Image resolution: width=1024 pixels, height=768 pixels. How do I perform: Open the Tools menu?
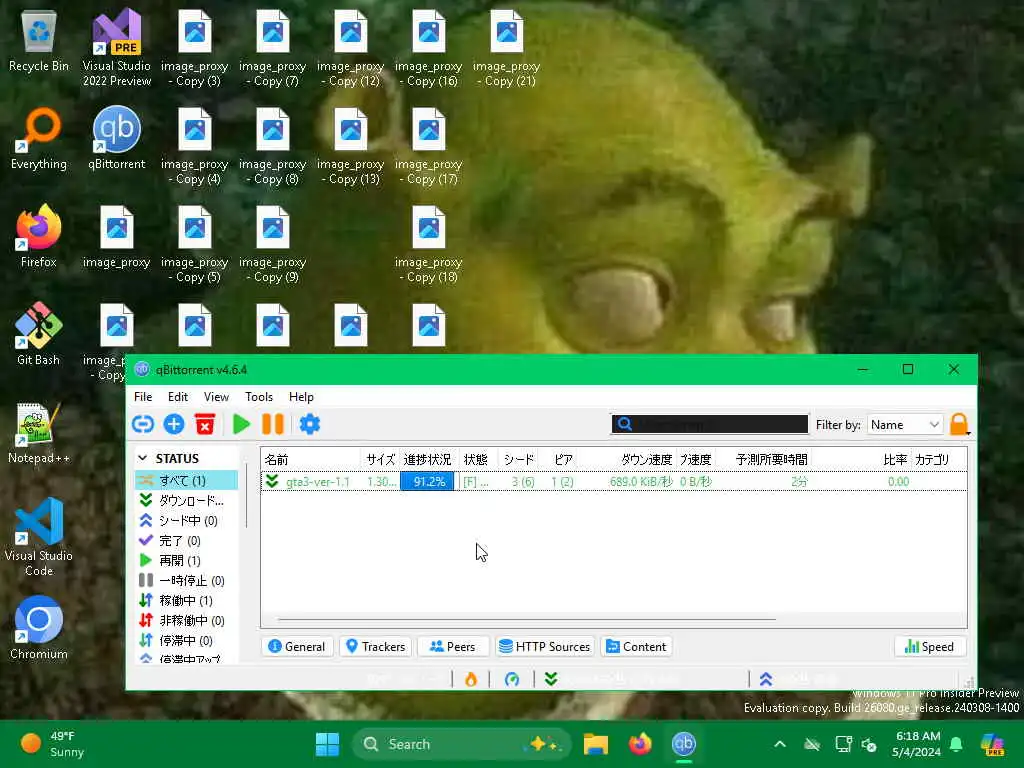[x=259, y=396]
